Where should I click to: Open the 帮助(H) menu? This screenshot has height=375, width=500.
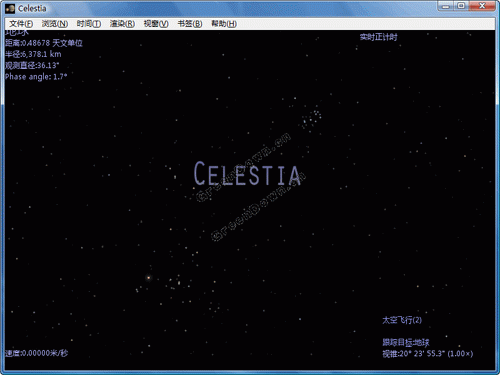[224, 24]
